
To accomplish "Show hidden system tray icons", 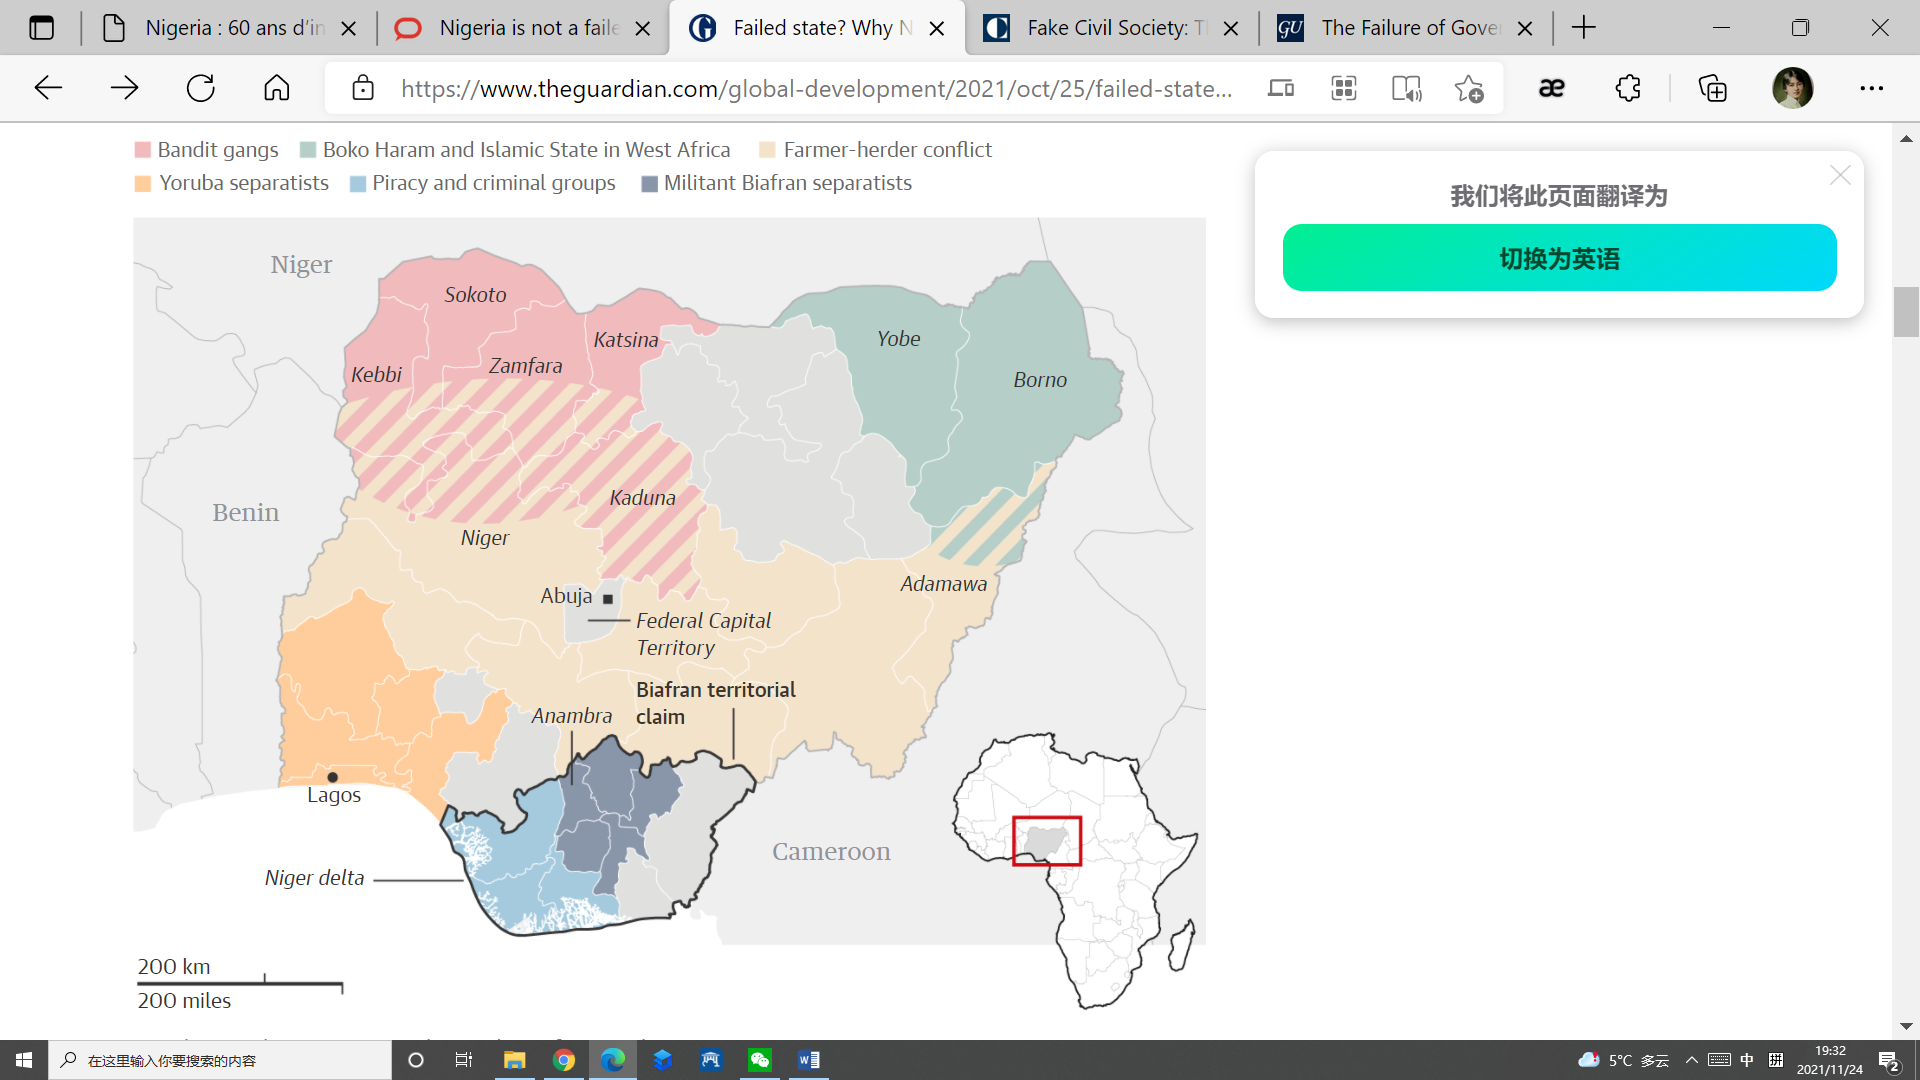I will (1691, 1060).
